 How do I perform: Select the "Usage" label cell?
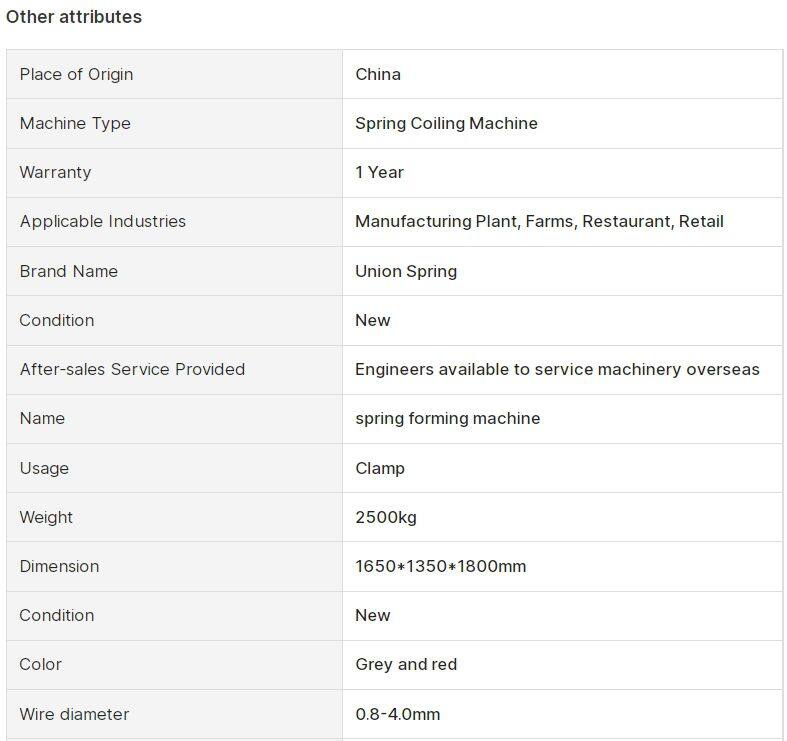click(x=44, y=468)
